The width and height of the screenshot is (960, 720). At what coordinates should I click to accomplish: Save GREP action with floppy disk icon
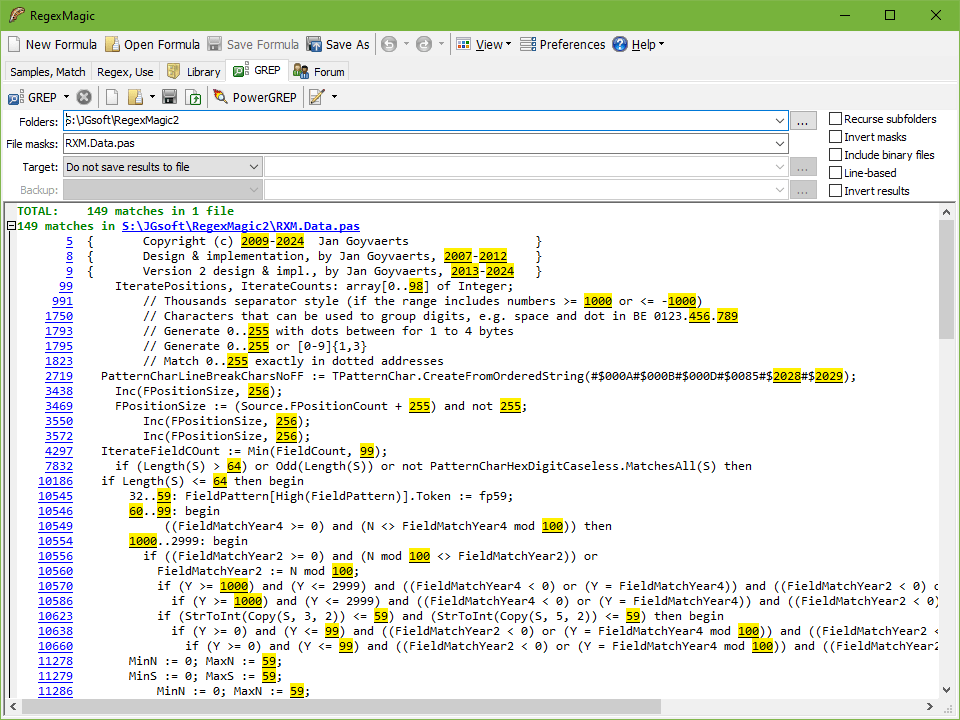[x=170, y=97]
